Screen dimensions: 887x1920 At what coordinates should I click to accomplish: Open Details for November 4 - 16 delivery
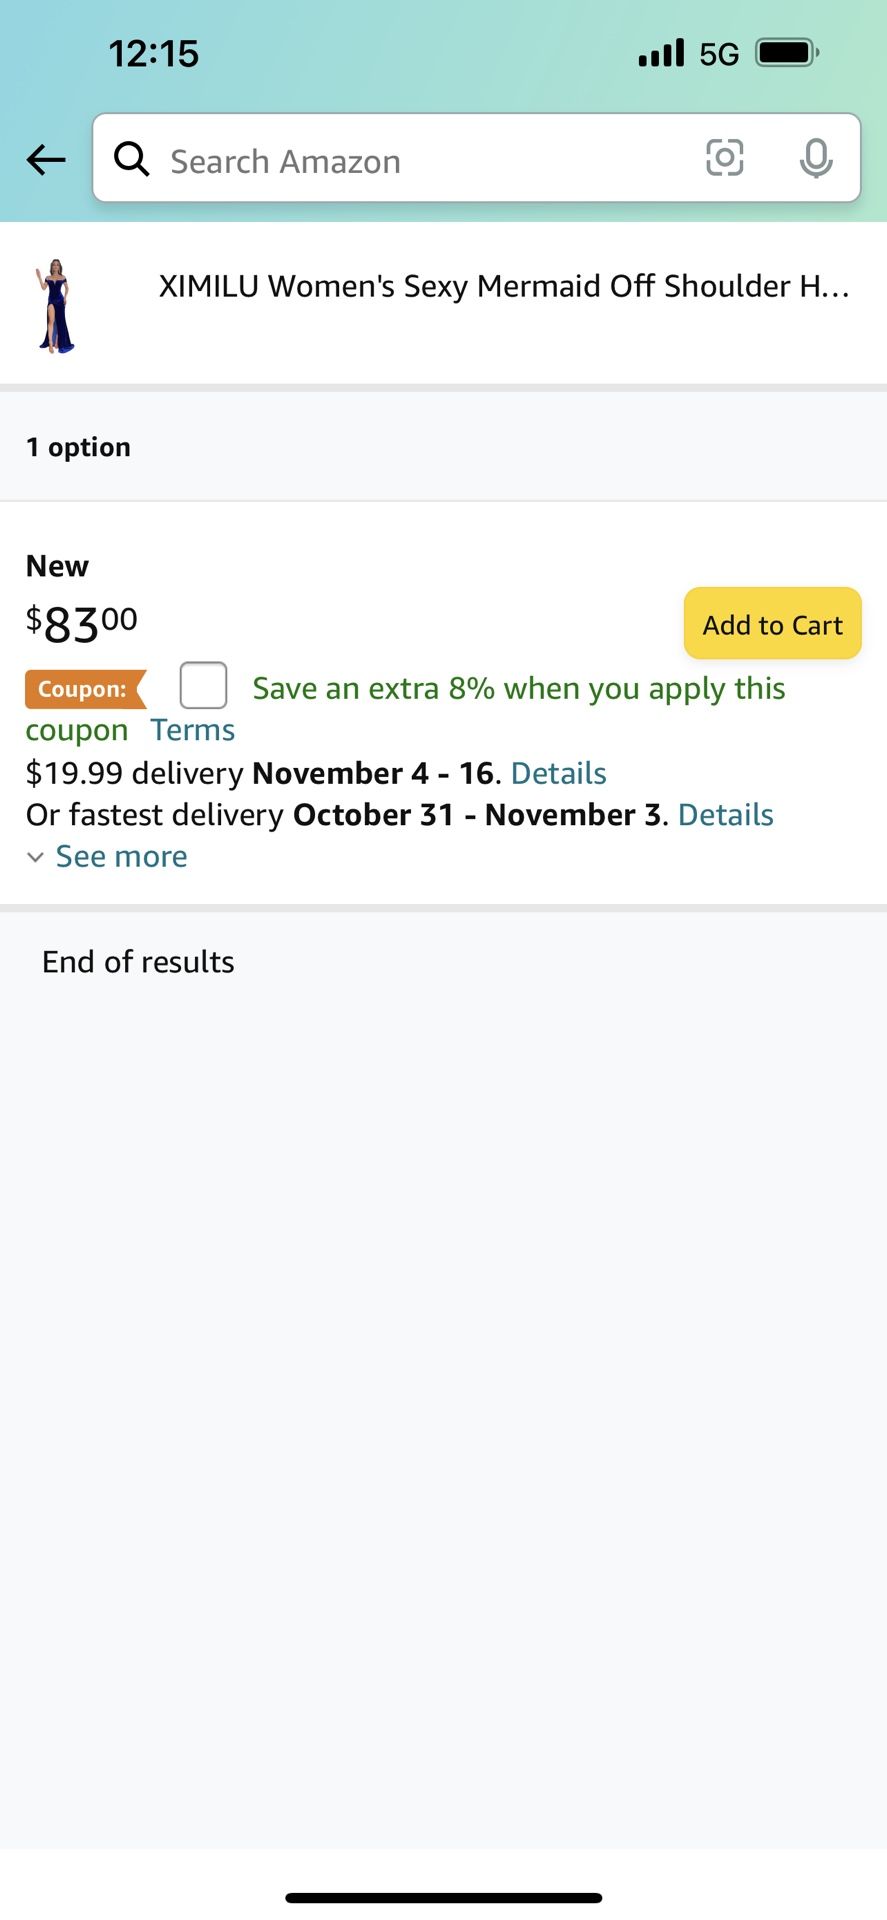pyautogui.click(x=558, y=773)
